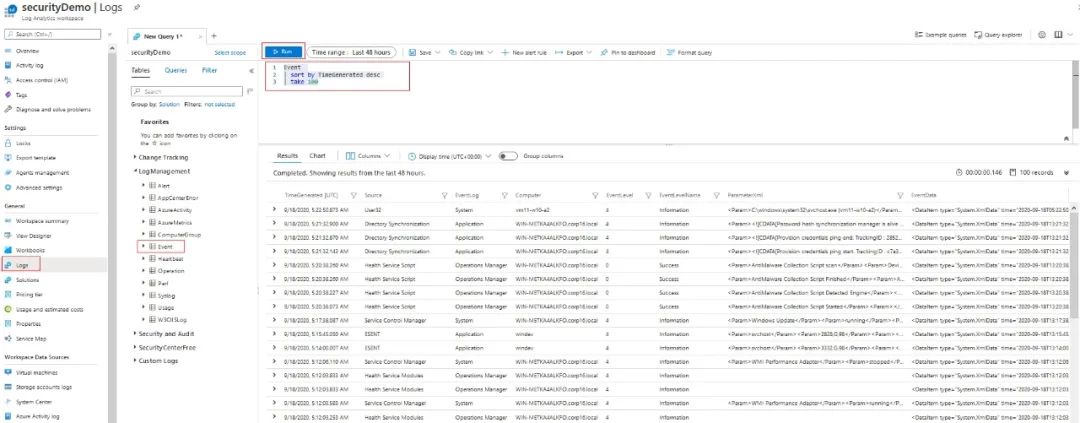Viewport: 1080px width, 423px height.
Task: Collapse the tables side pane
Action: [x=251, y=70]
